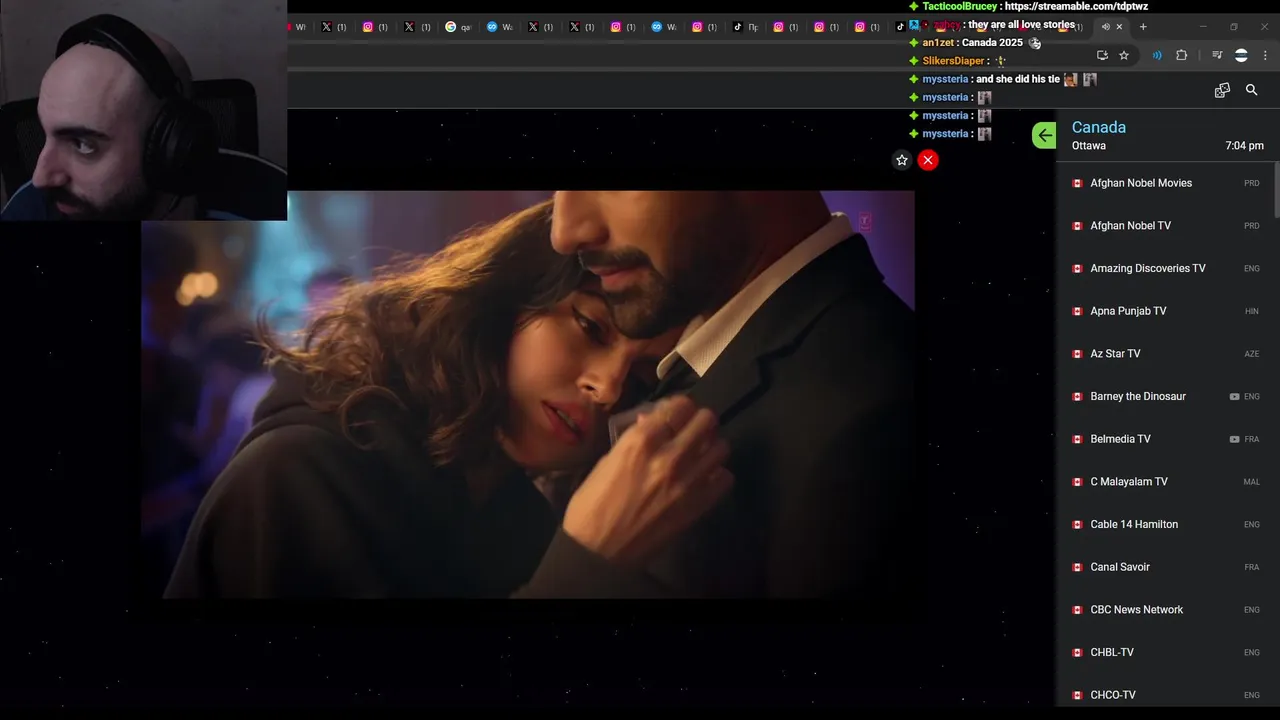Screen dimensions: 1280x720
Task: Switch to the Google 'qa' tab
Action: click(x=458, y=27)
